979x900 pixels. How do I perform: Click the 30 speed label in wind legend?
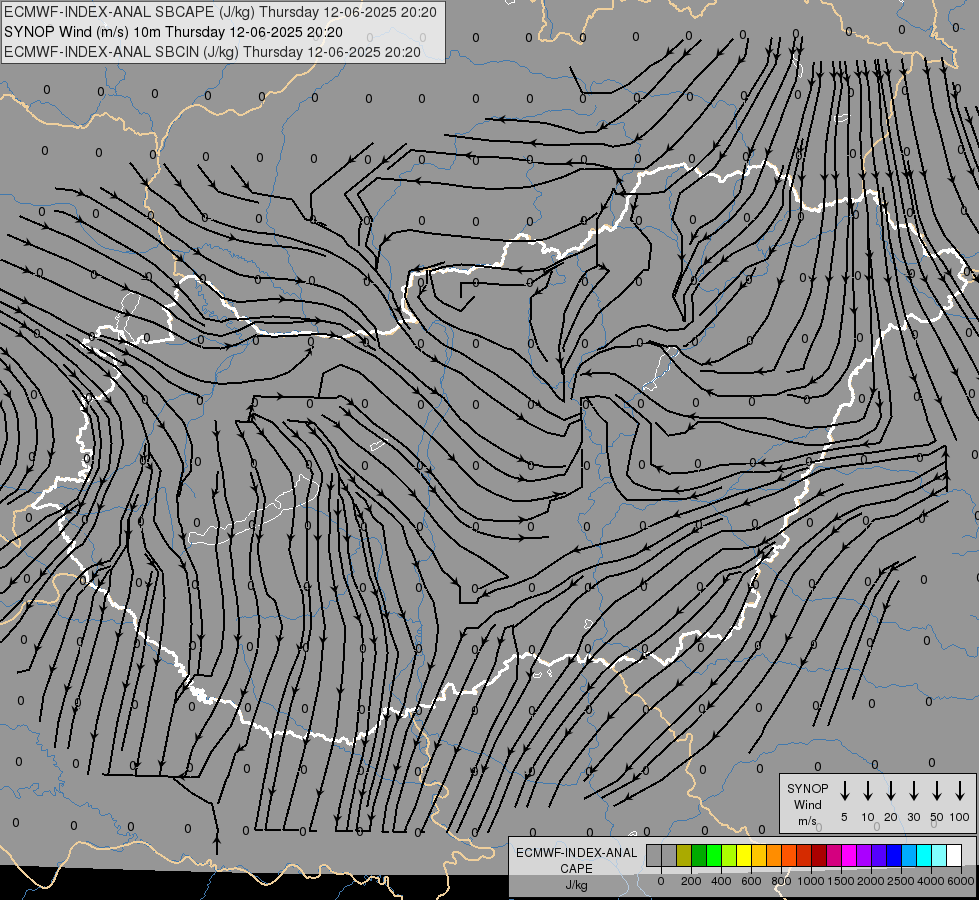tap(913, 817)
